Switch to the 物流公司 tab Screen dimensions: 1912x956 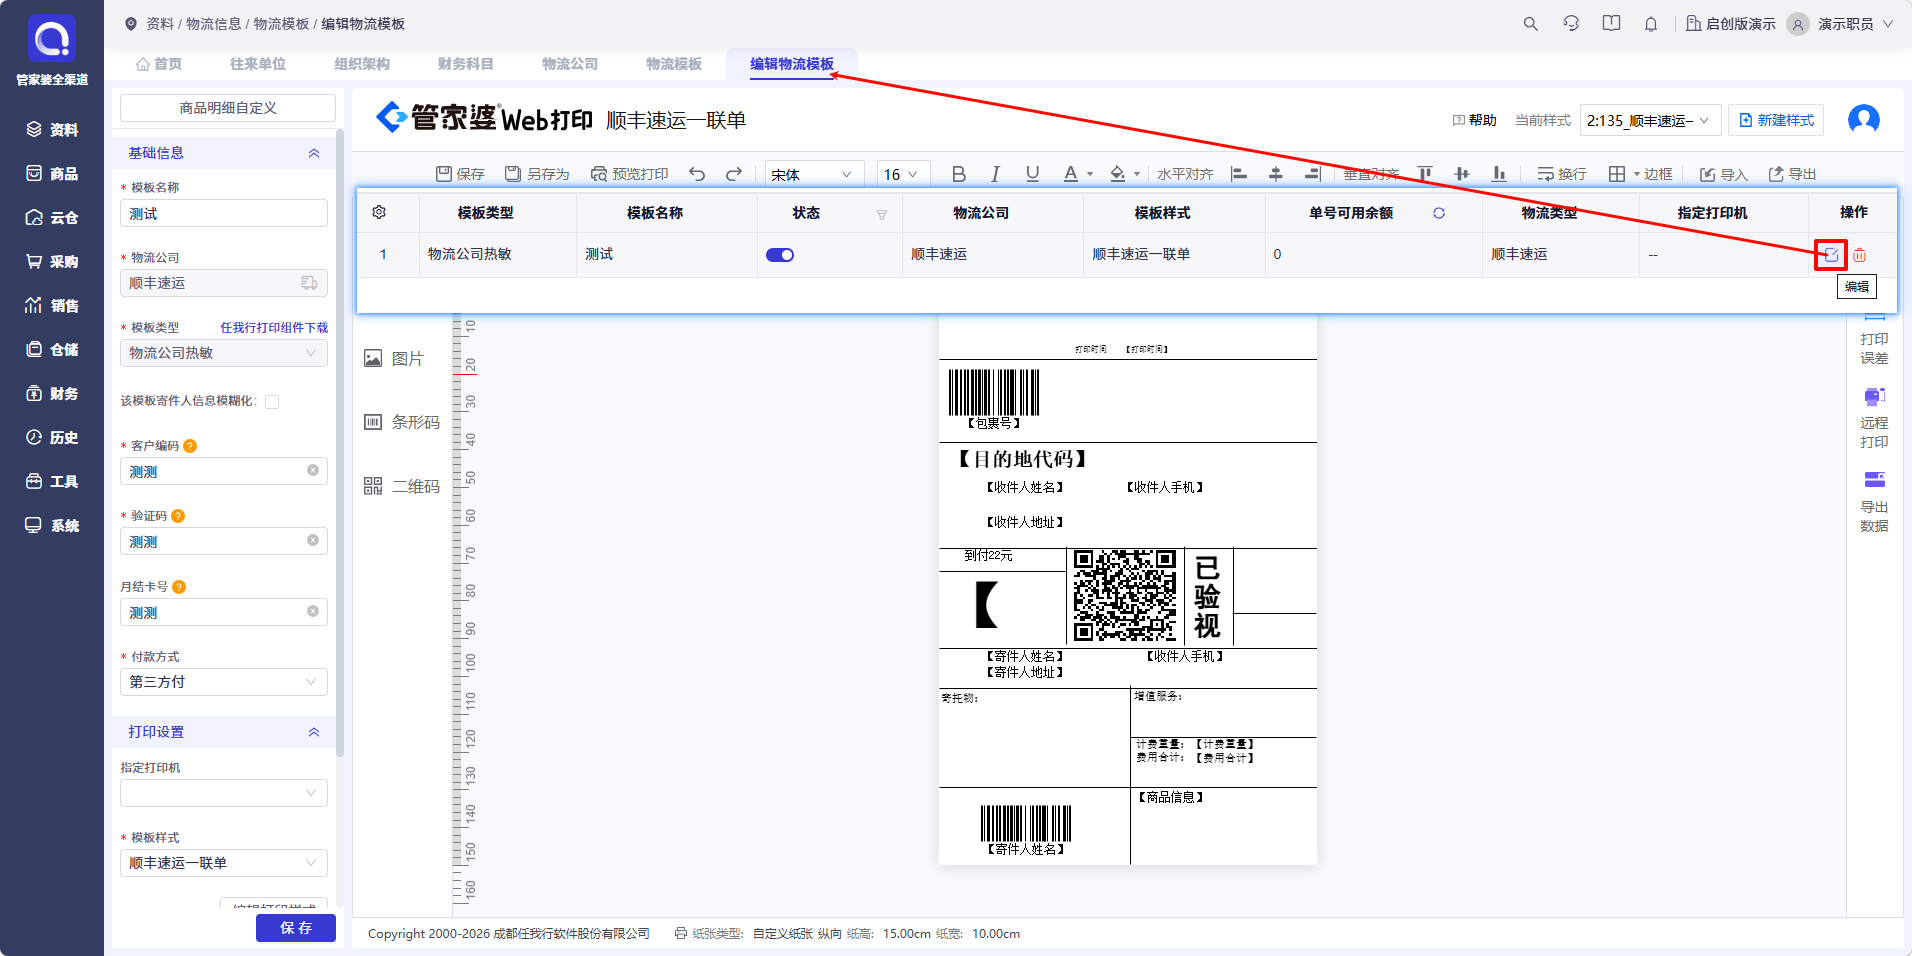[x=570, y=64]
